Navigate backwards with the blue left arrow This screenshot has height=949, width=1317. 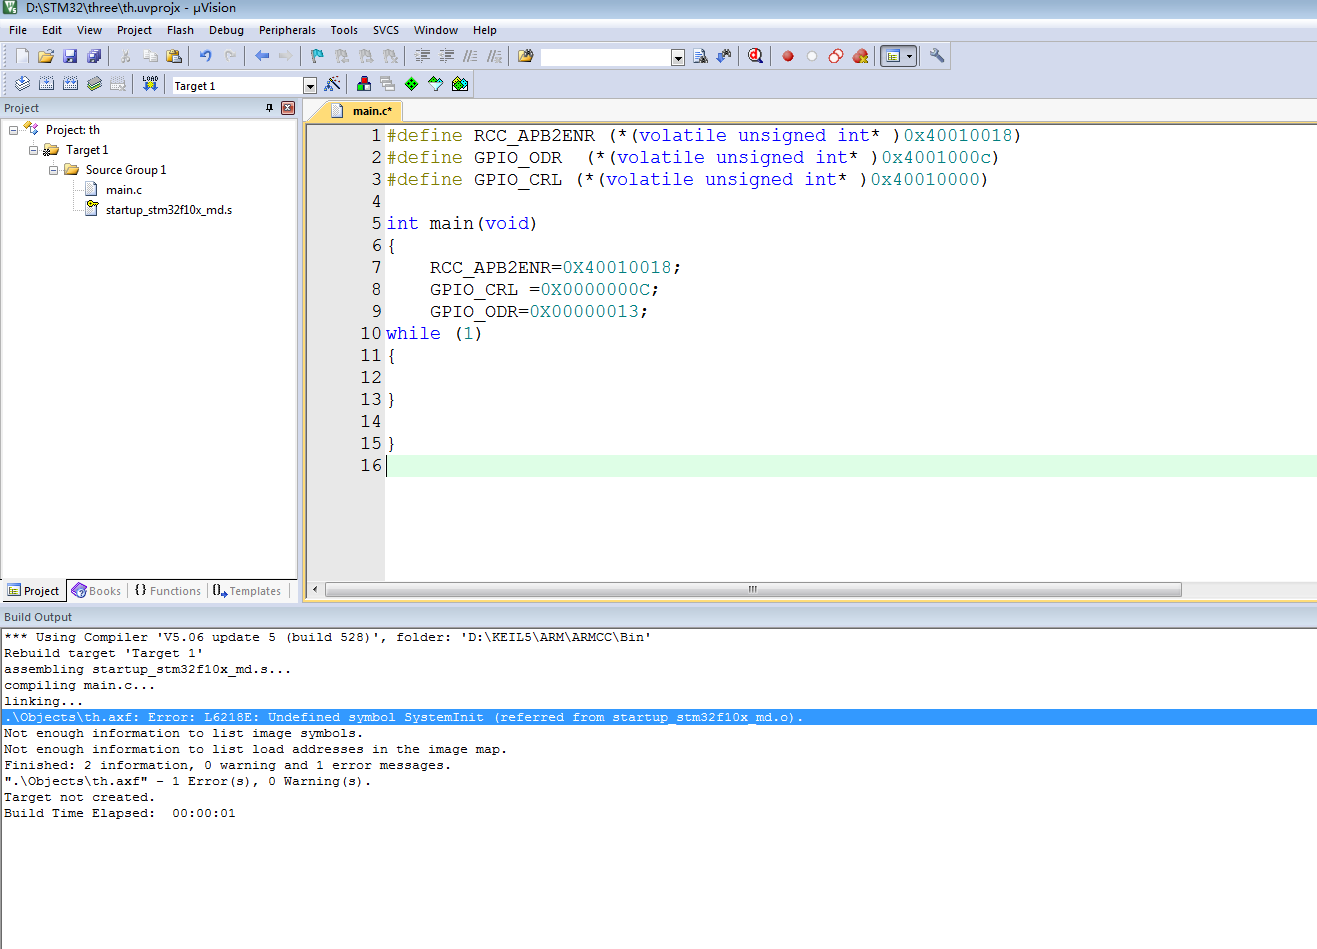click(x=262, y=56)
